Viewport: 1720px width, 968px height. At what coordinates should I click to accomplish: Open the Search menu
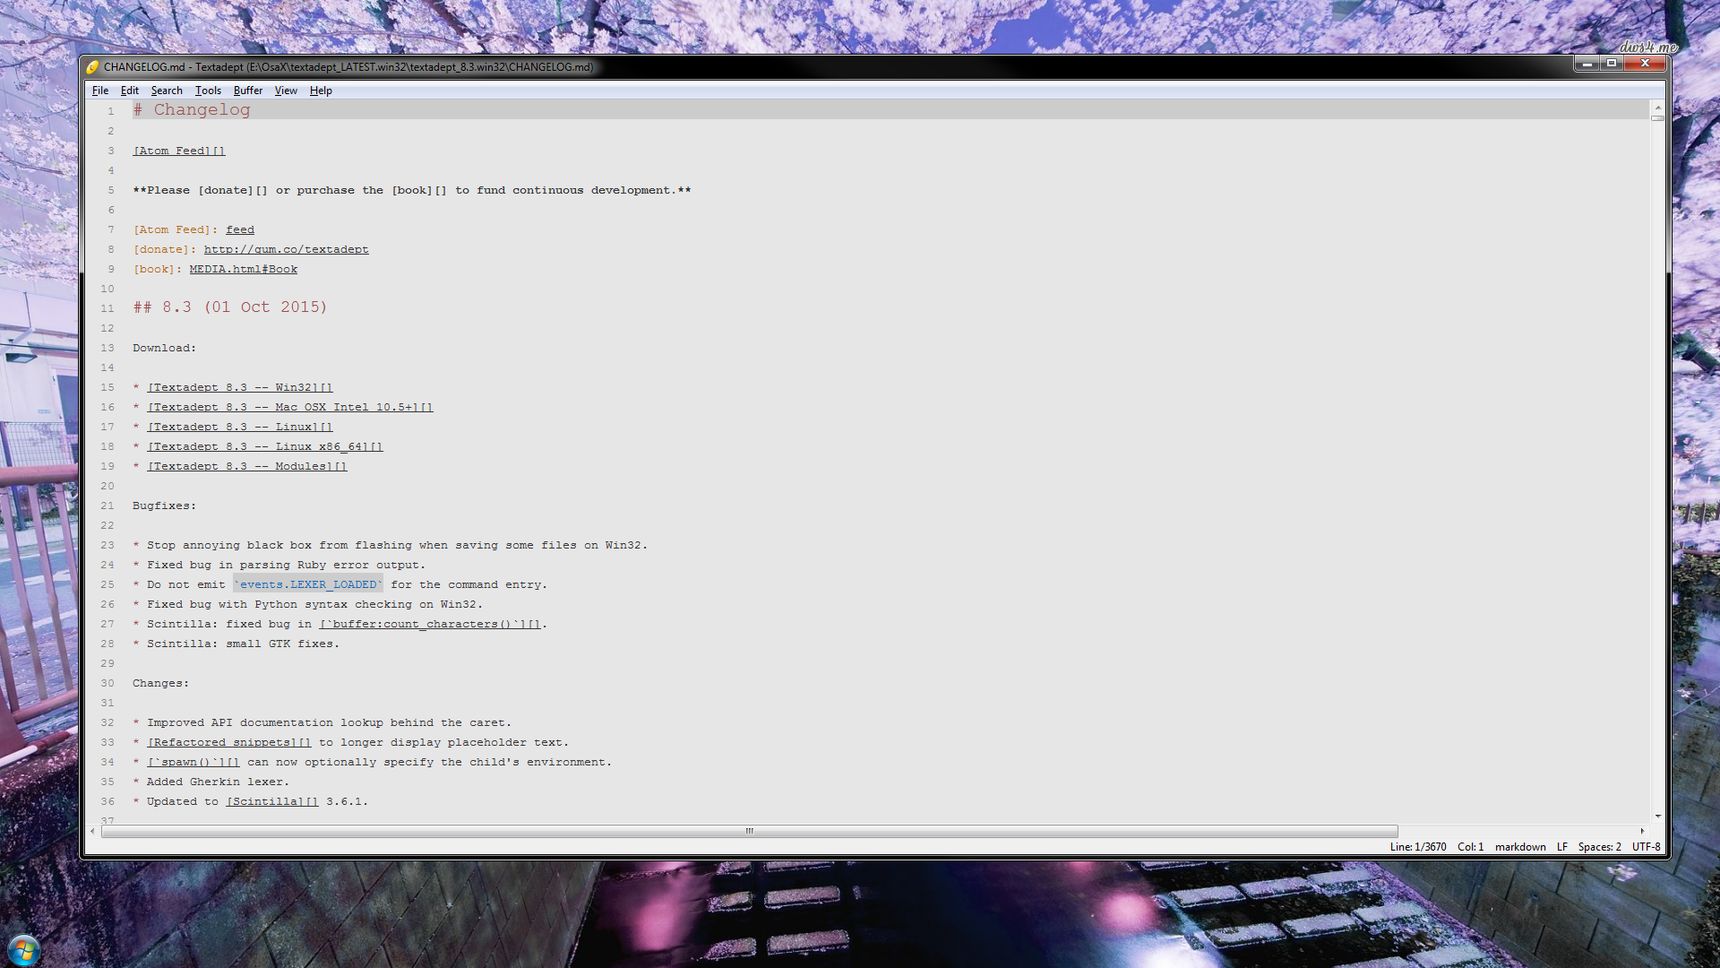[x=166, y=90]
